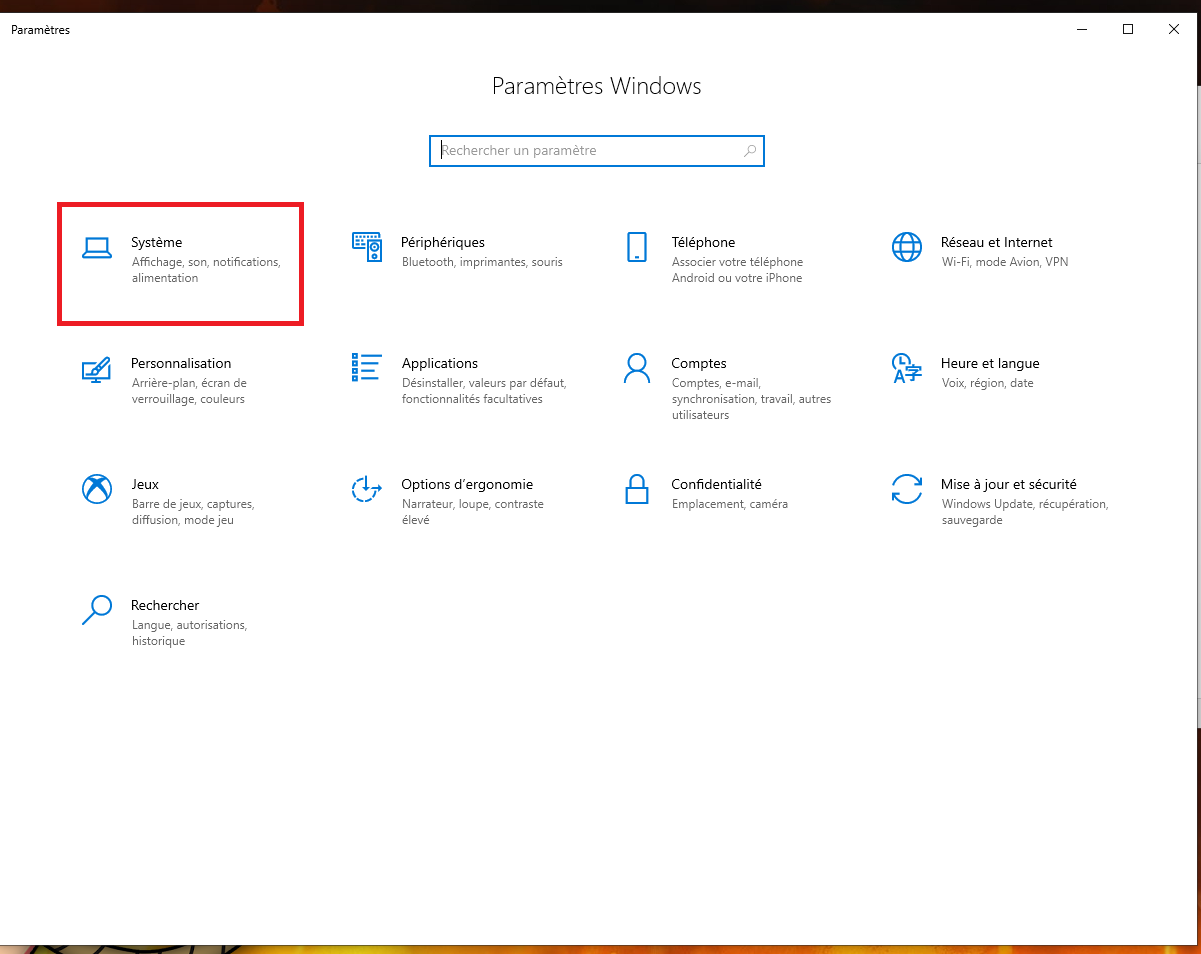Click the Paramètres Windows heading

click(597, 86)
